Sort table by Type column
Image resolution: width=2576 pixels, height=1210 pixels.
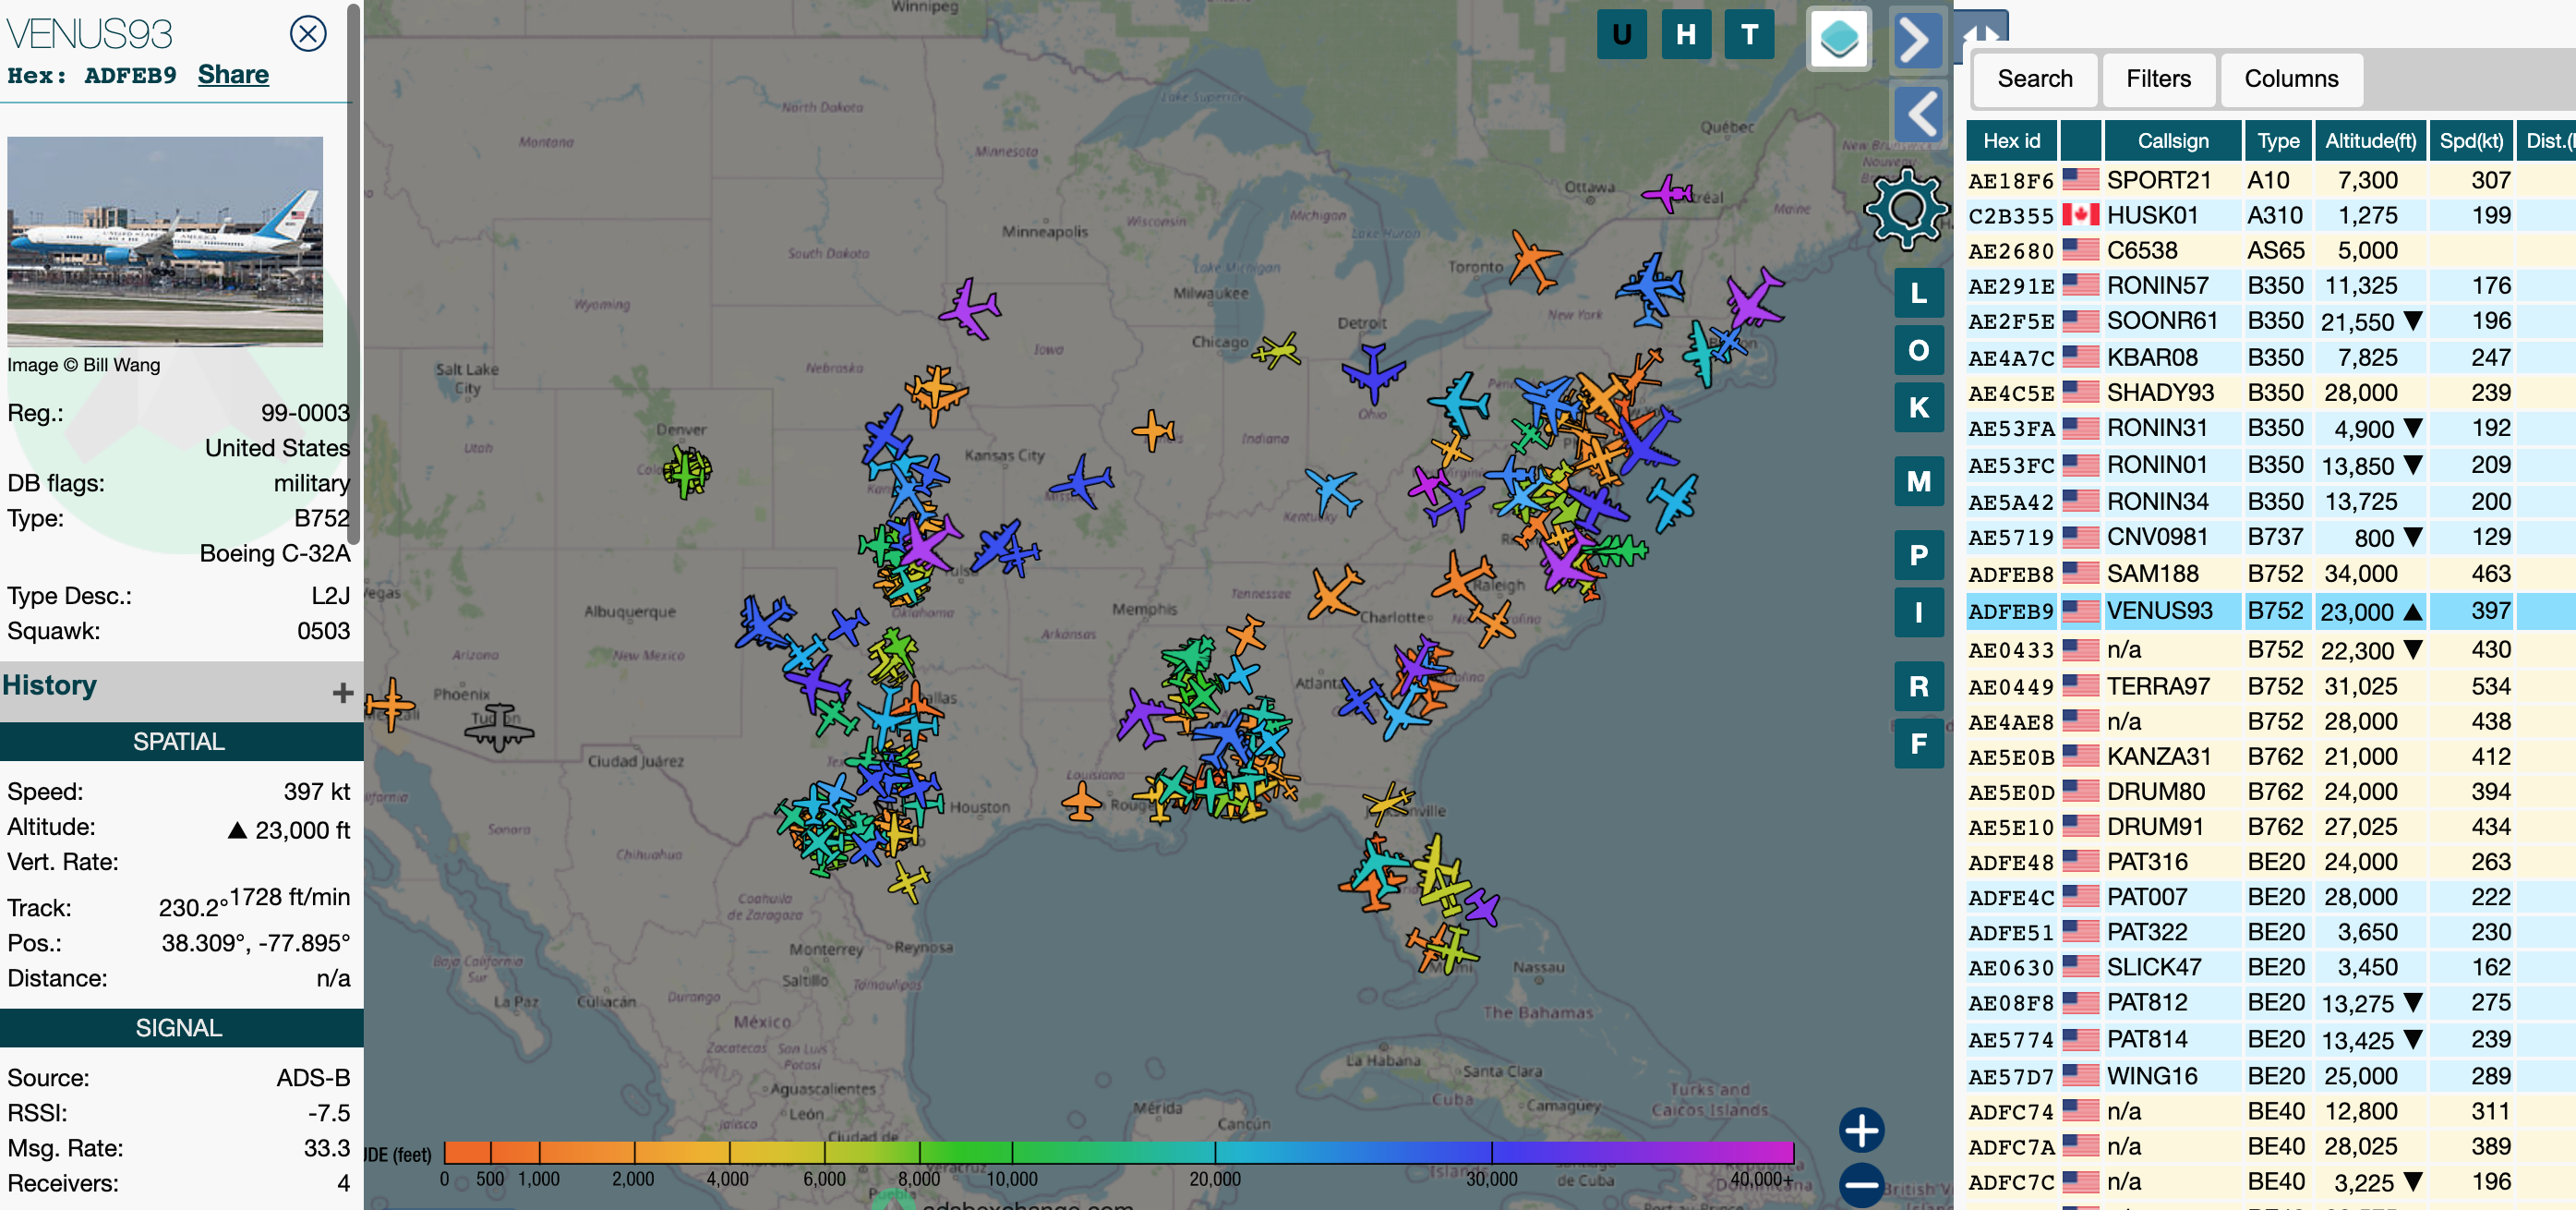pos(2277,141)
